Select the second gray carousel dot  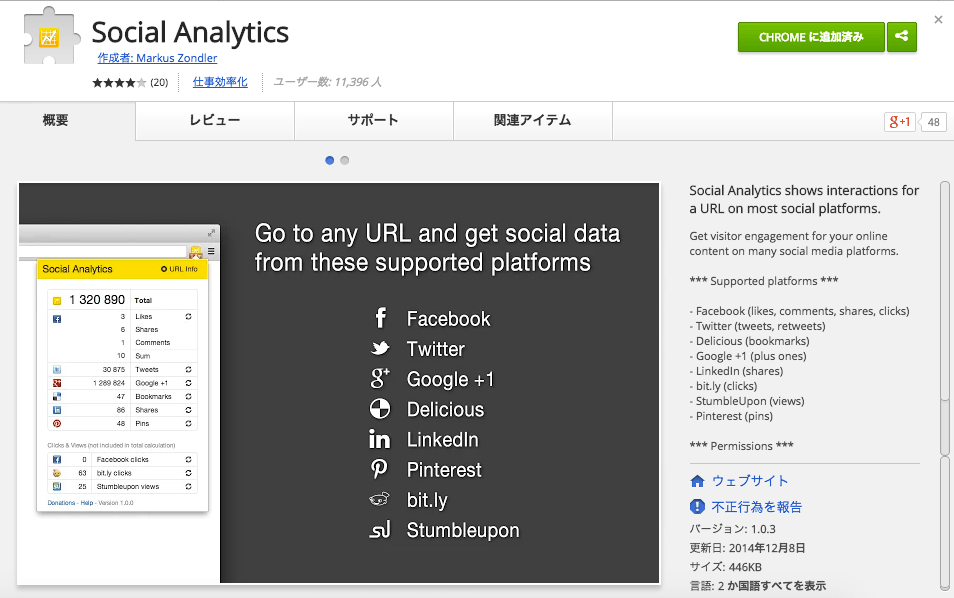(x=344, y=161)
